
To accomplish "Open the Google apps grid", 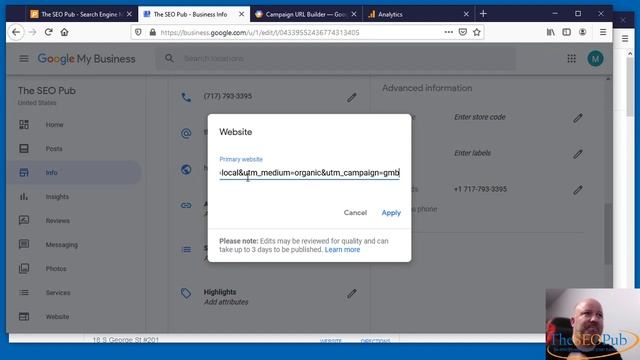I will [571, 59].
